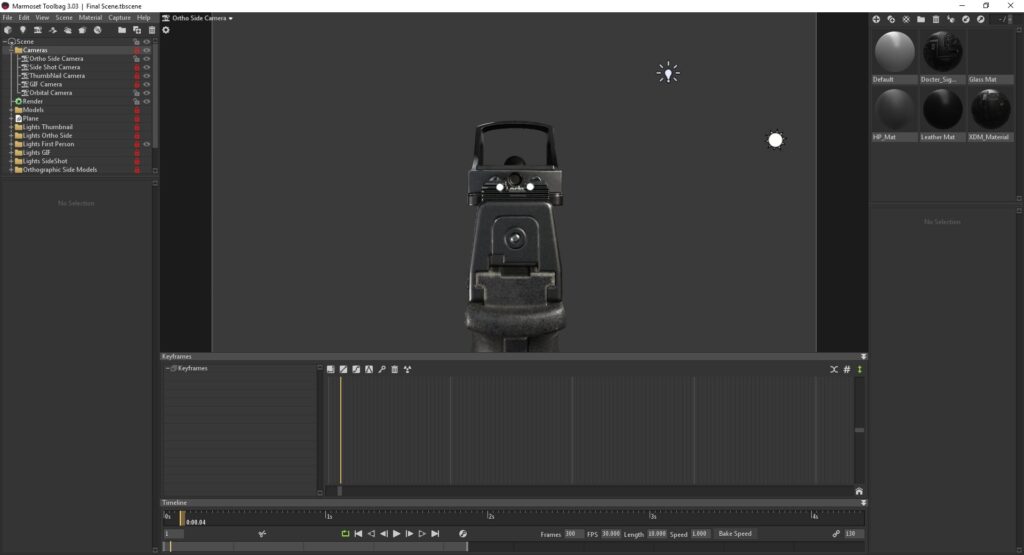1024x555 pixels.
Task: Add a sky object via clouds icon
Action: 67,30
